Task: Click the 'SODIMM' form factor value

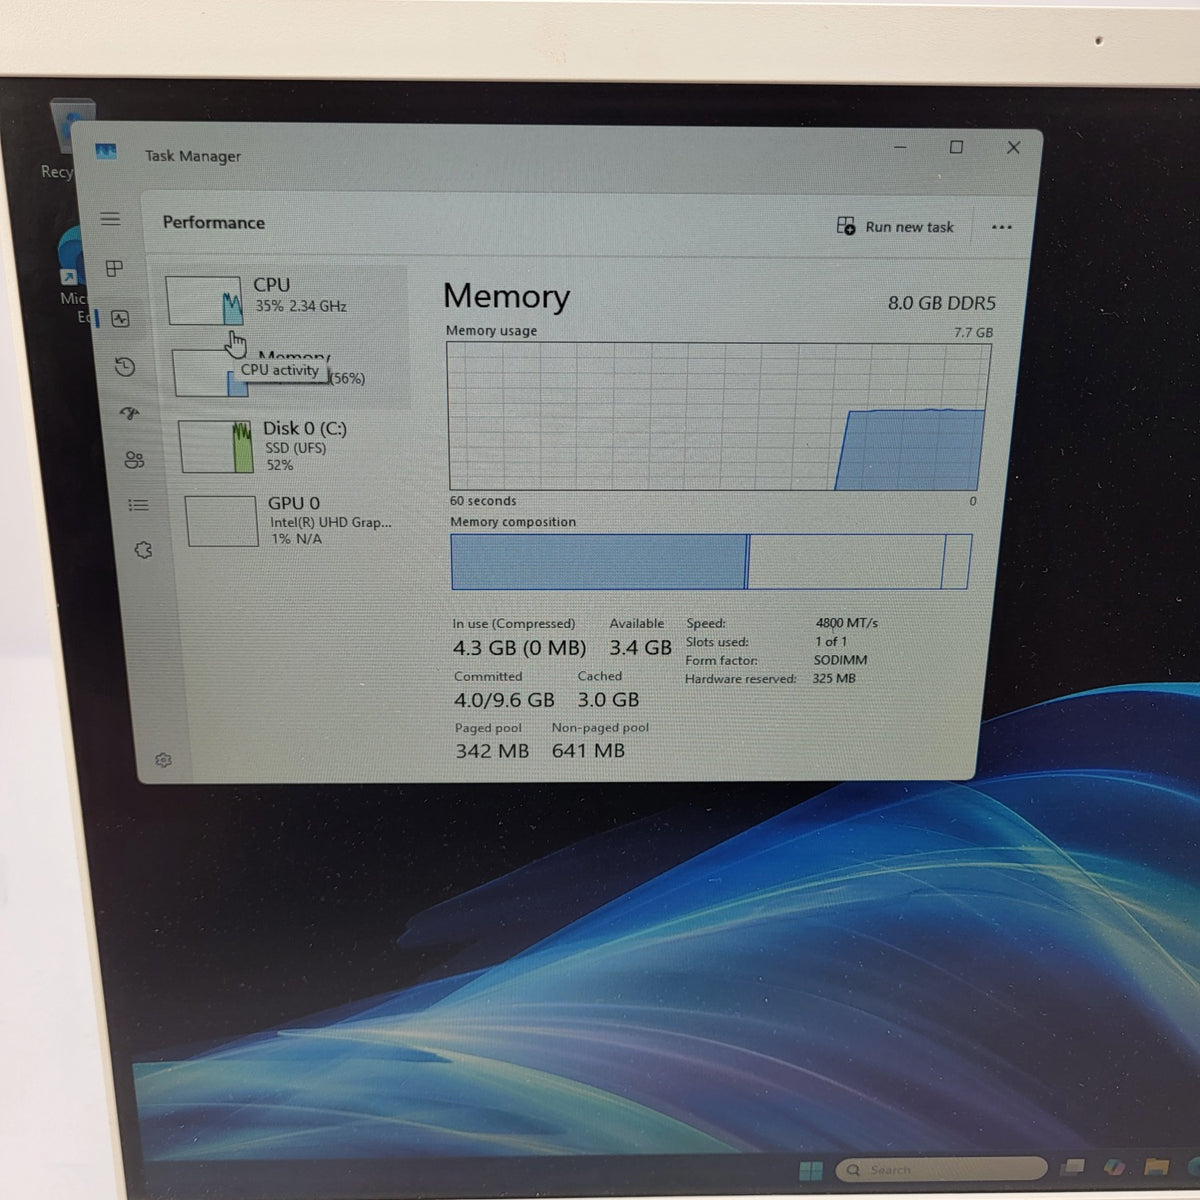Action: pyautogui.click(x=840, y=660)
